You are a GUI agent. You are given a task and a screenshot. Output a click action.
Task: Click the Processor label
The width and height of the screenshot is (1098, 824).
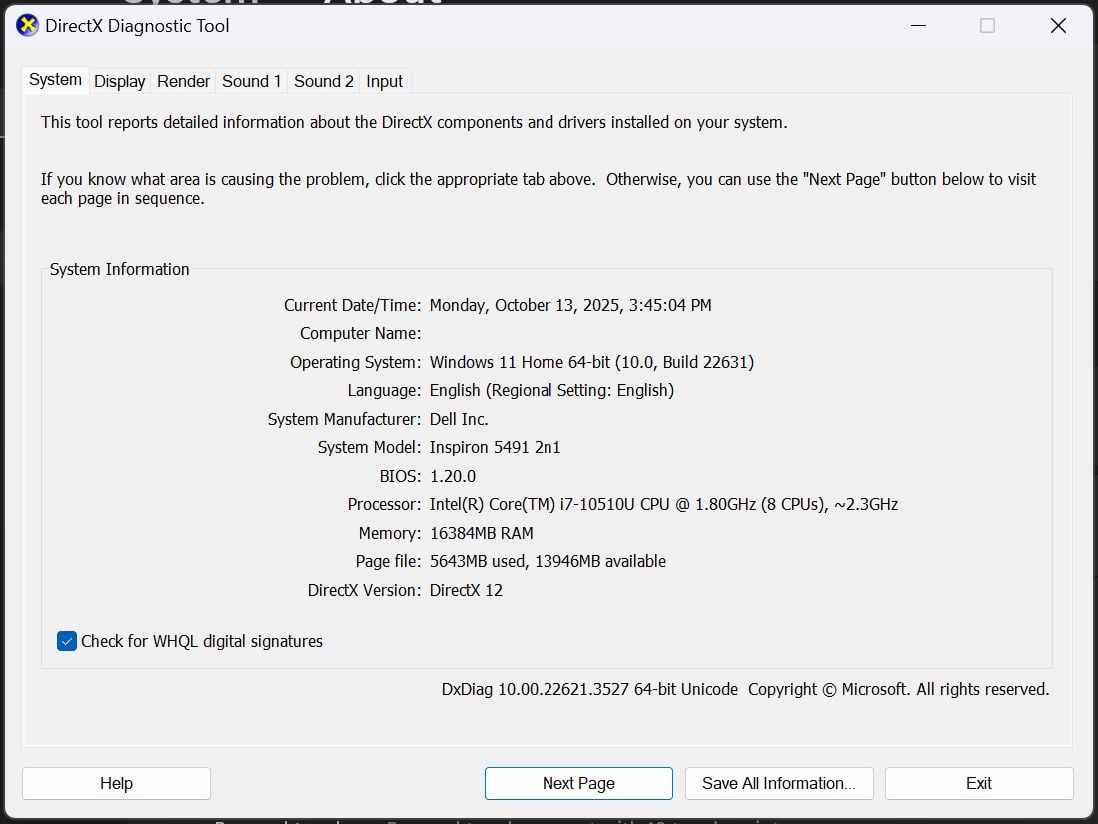(384, 504)
